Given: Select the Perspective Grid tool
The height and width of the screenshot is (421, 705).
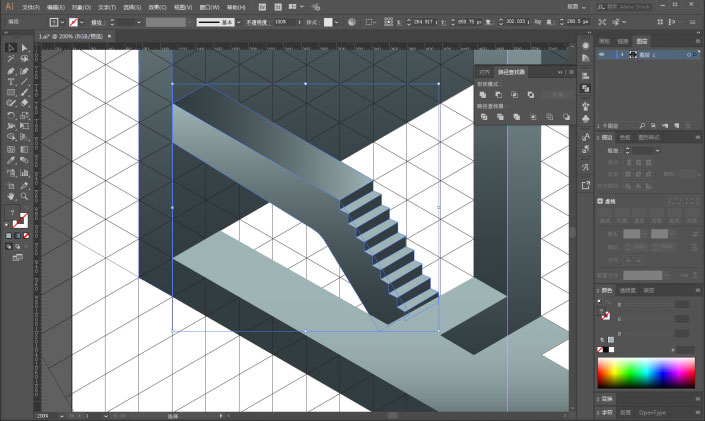Looking at the screenshot, I should [x=24, y=137].
